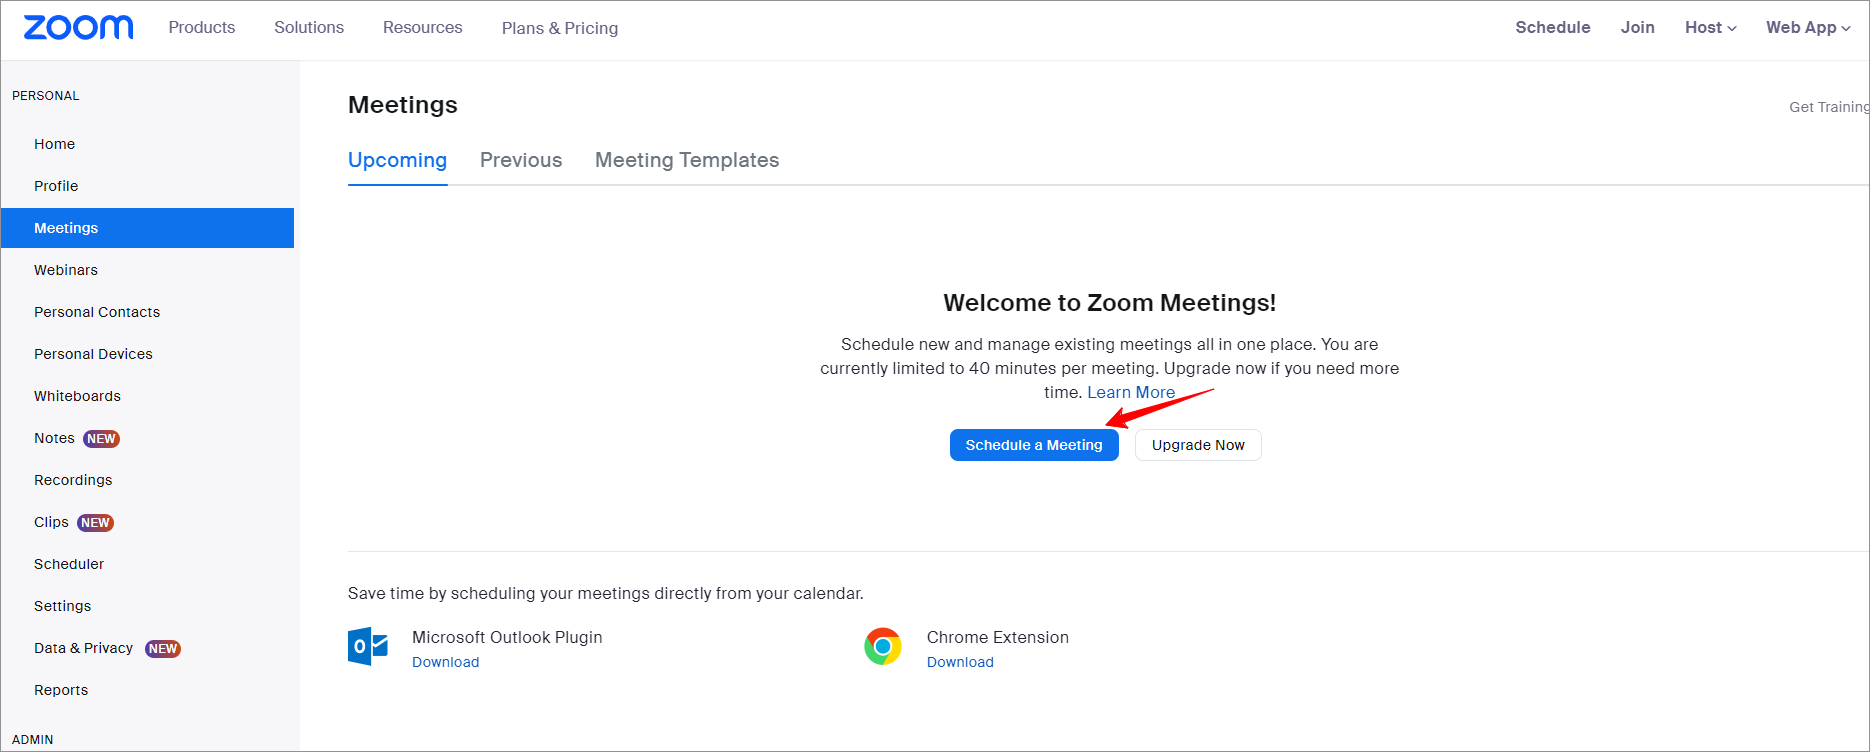Select Meetings in the sidebar
This screenshot has width=1870, height=752.
(147, 228)
